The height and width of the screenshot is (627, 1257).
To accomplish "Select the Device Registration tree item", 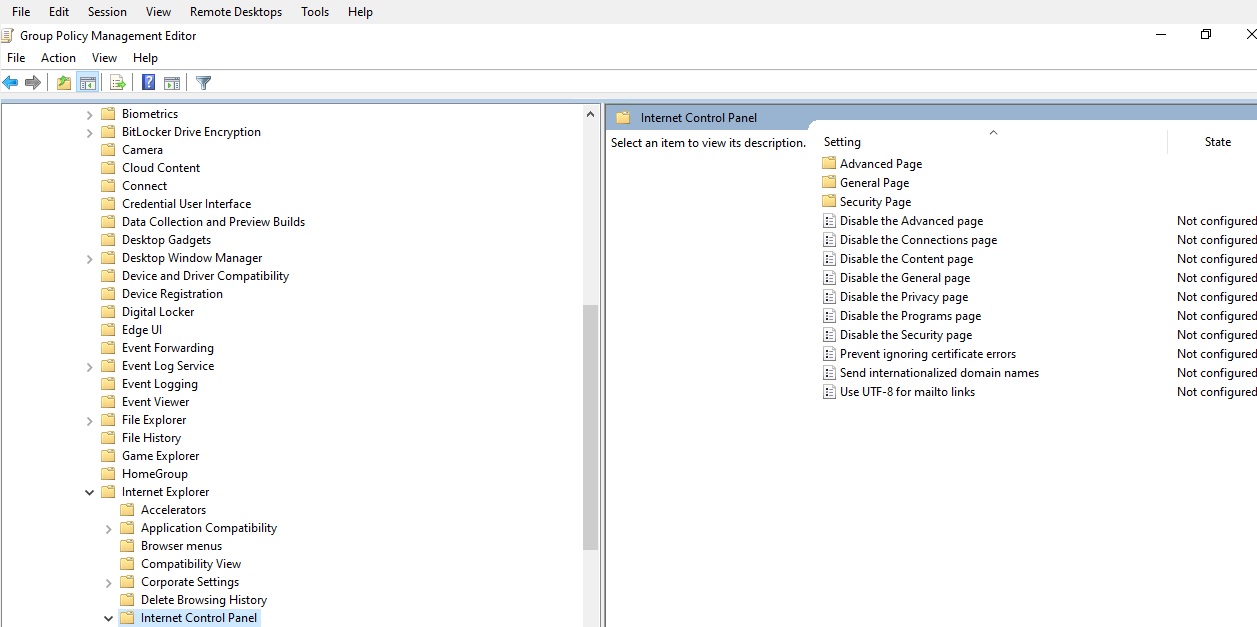I will [172, 294].
